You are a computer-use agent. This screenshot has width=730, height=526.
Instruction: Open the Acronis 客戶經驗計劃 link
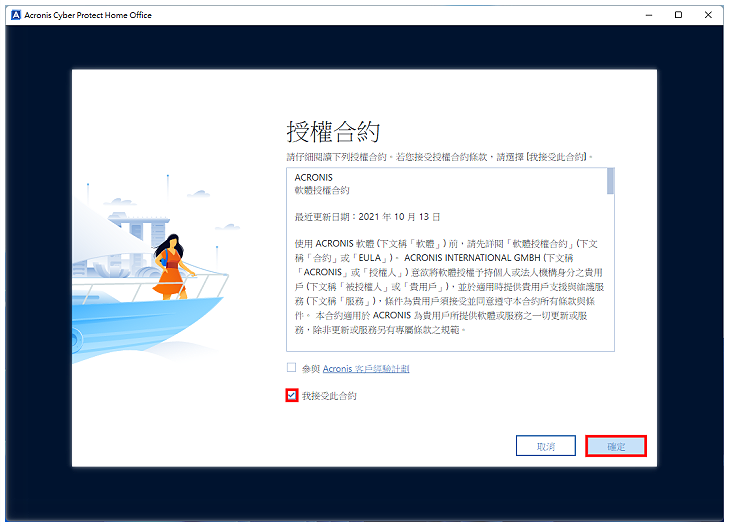pos(366,369)
